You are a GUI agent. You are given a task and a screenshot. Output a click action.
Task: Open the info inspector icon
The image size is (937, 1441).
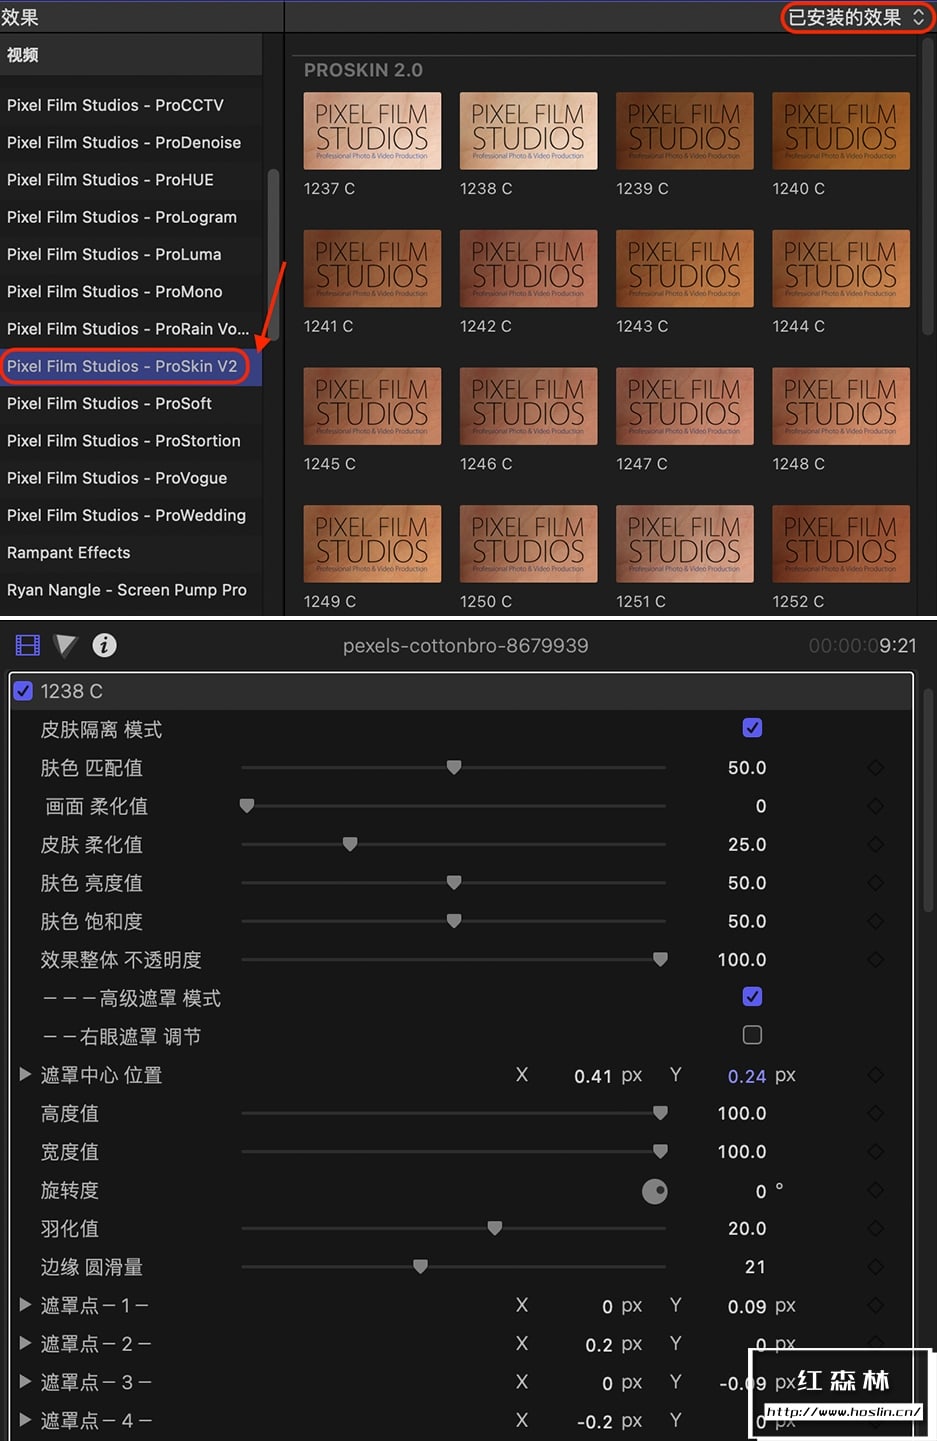pyautogui.click(x=104, y=646)
